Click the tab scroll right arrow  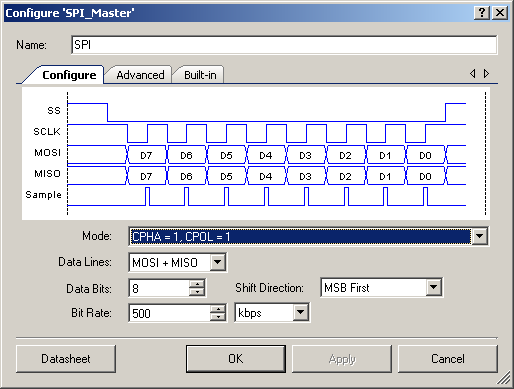(486, 73)
